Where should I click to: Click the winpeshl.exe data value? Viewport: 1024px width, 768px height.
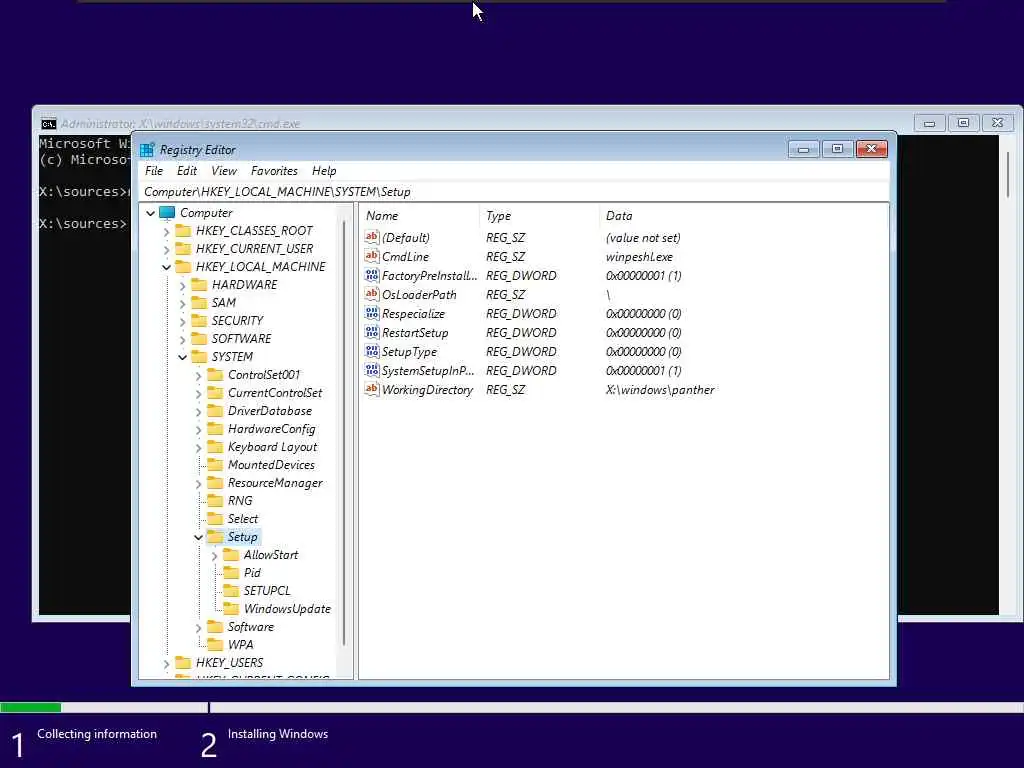pyautogui.click(x=639, y=257)
